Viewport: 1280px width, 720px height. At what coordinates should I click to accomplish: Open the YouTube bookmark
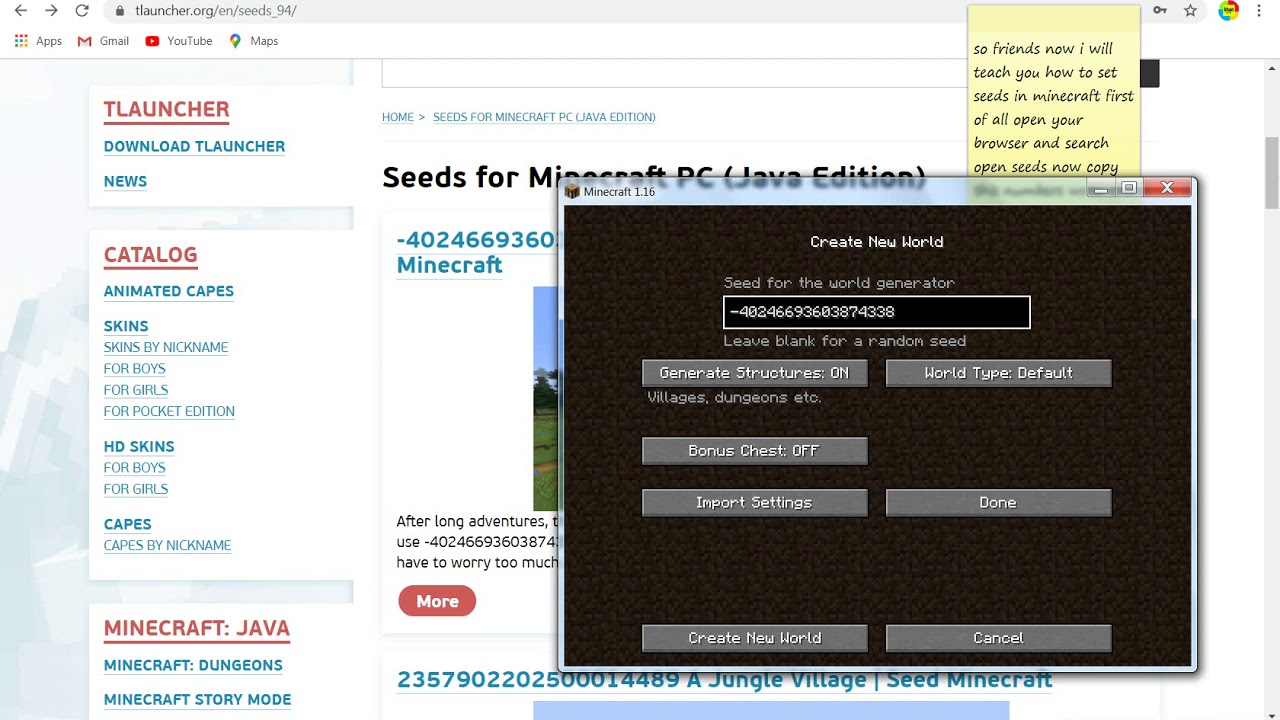pyautogui.click(x=178, y=41)
